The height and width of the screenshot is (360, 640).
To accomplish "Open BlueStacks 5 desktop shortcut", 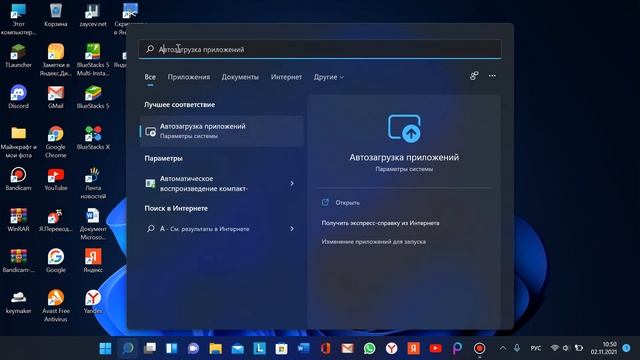I will point(93,97).
